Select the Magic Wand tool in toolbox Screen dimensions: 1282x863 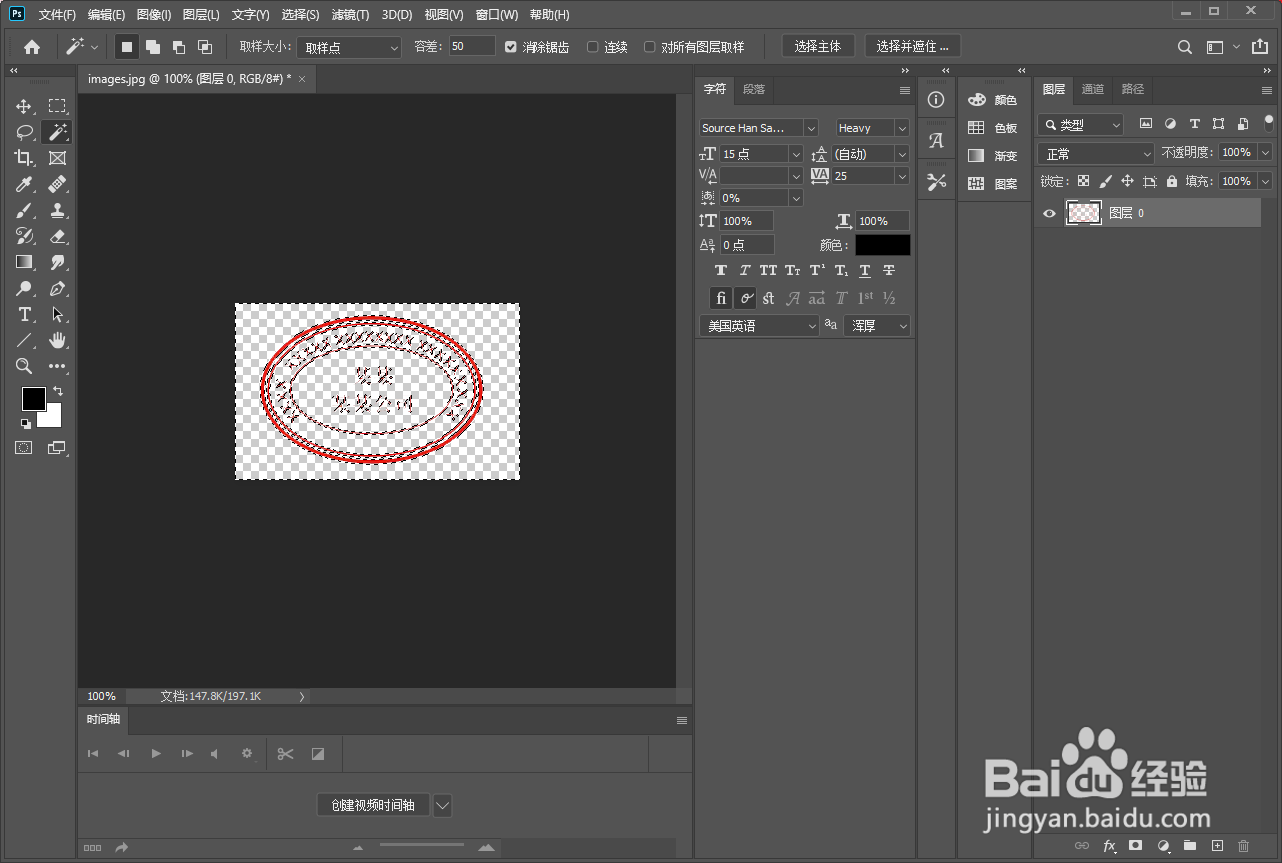(x=58, y=132)
